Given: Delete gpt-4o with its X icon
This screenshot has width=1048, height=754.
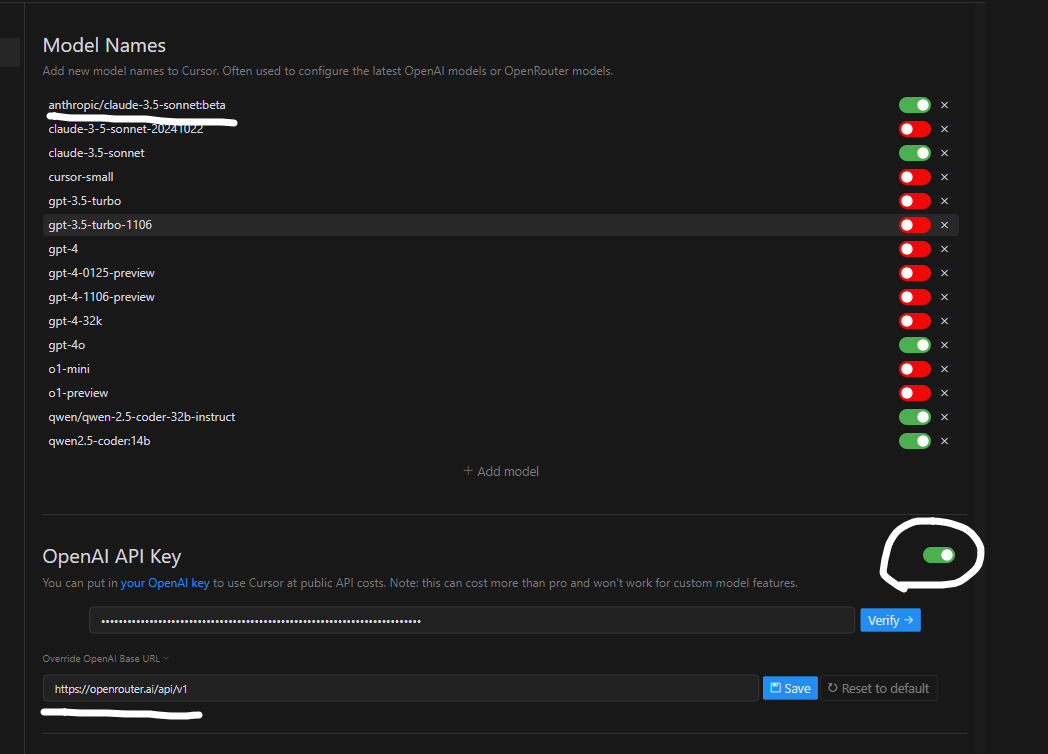Looking at the screenshot, I should pos(944,345).
